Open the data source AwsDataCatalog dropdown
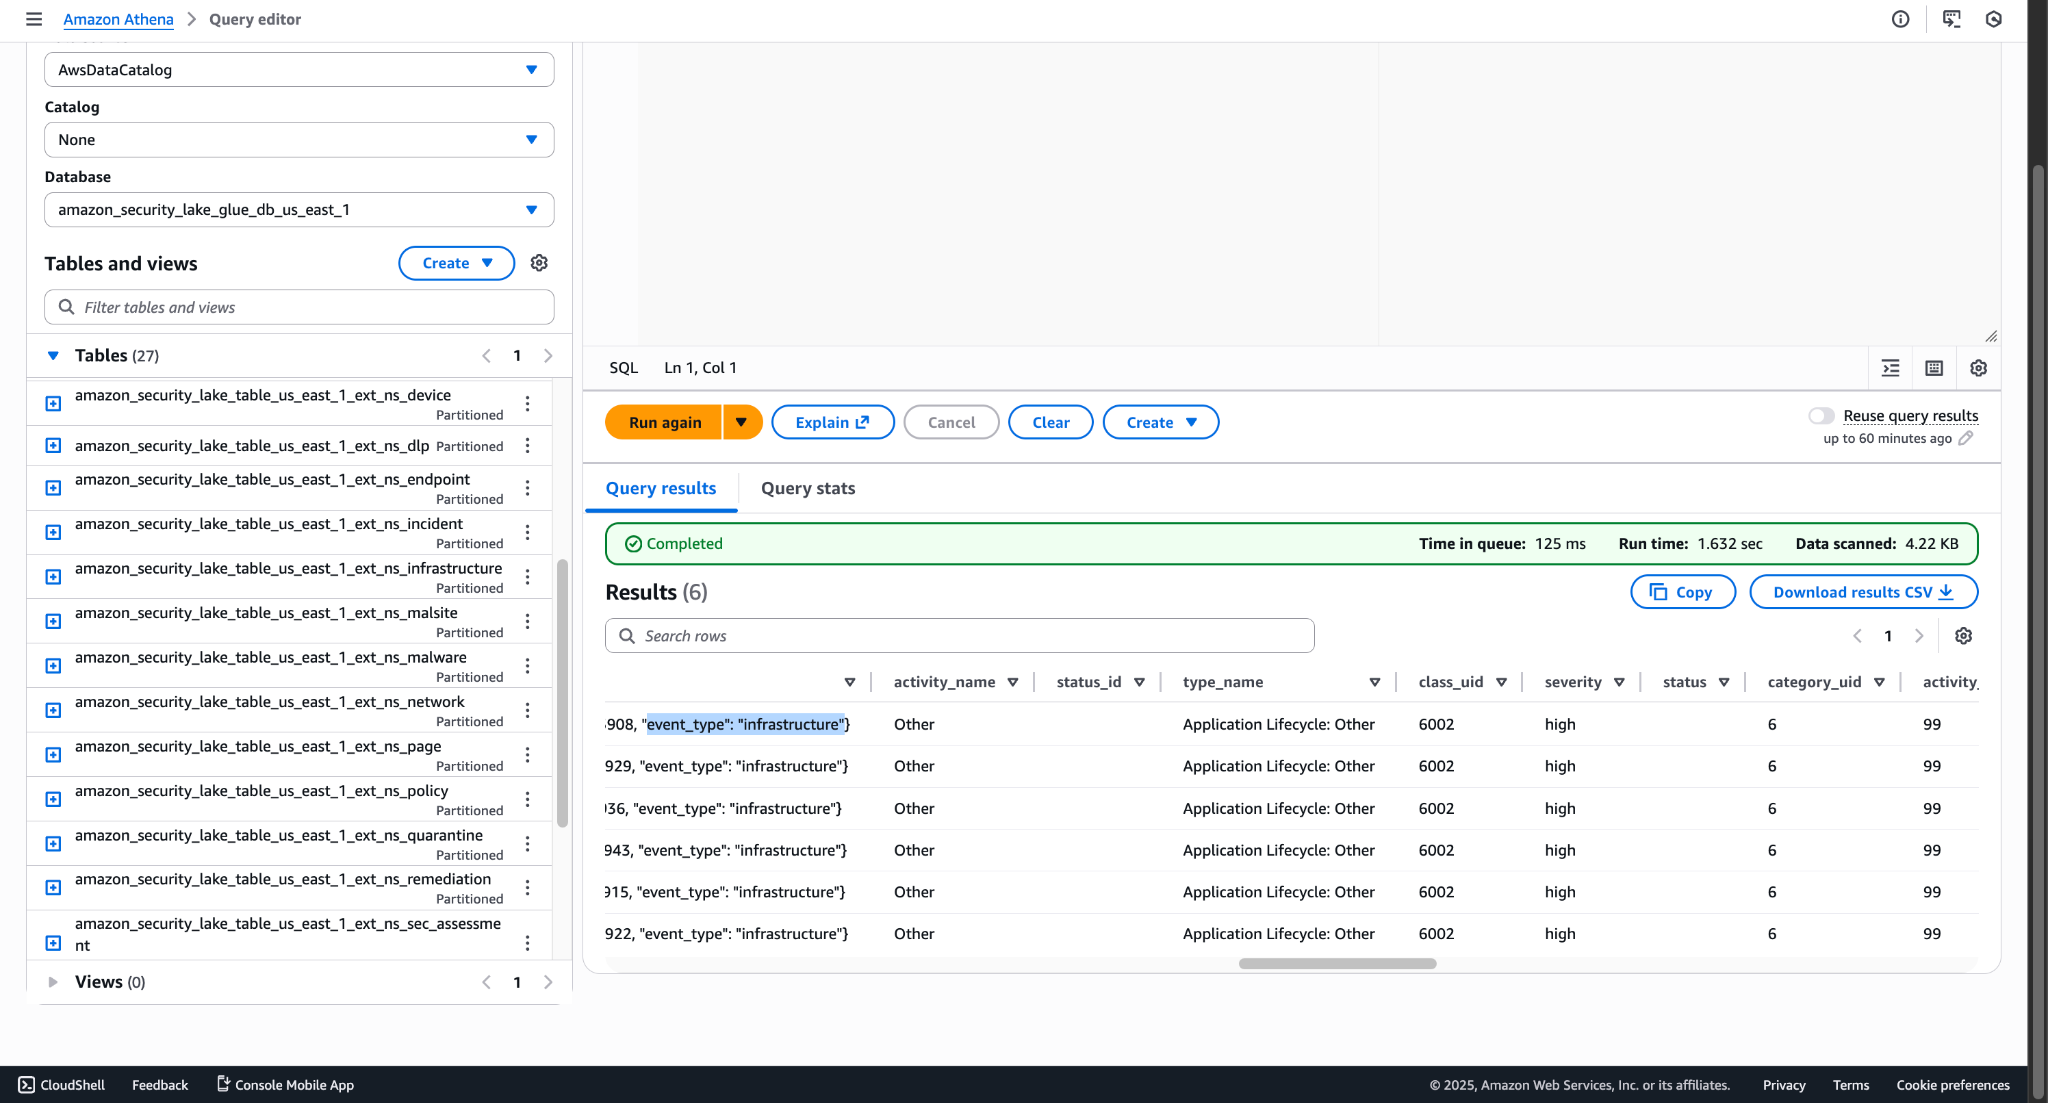This screenshot has height=1103, width=2048. (299, 70)
